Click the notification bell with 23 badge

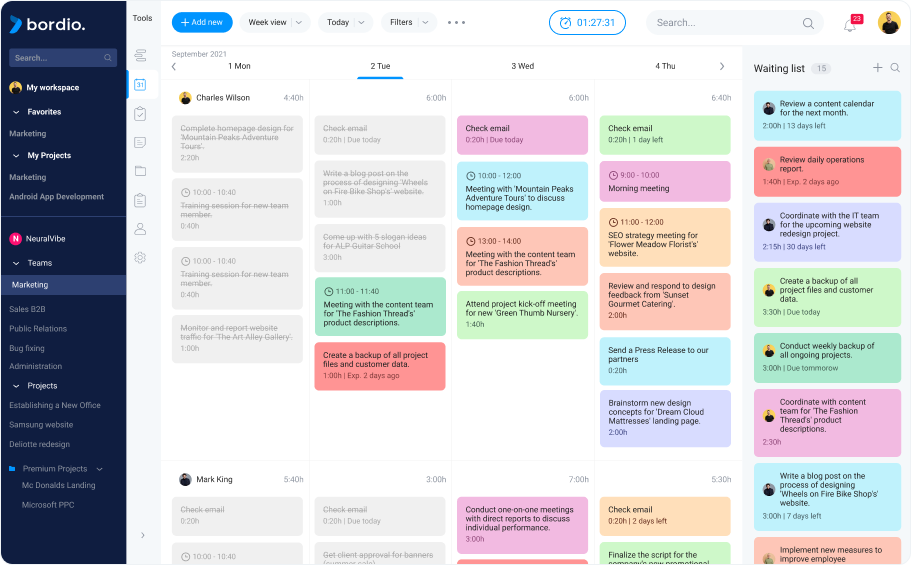click(x=851, y=23)
